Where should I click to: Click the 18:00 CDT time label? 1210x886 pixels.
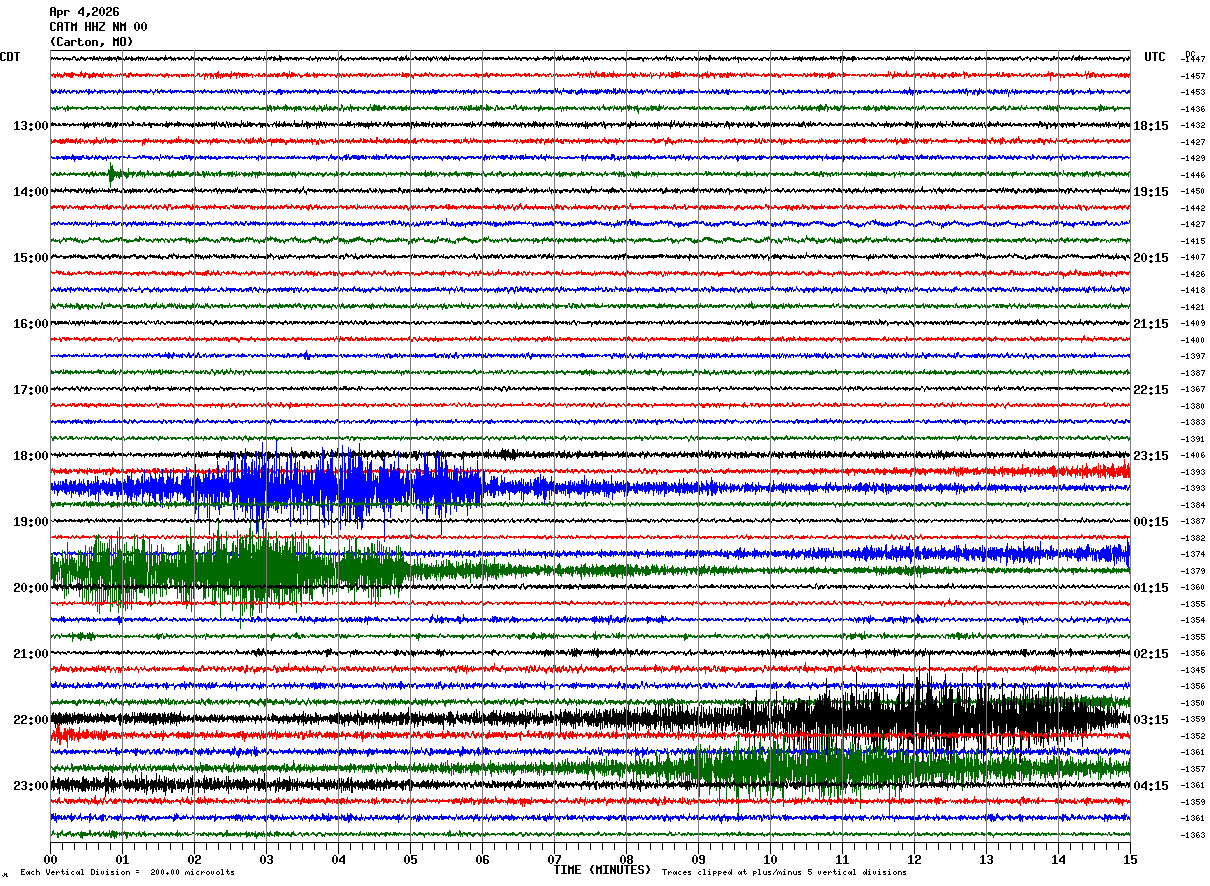[30, 456]
